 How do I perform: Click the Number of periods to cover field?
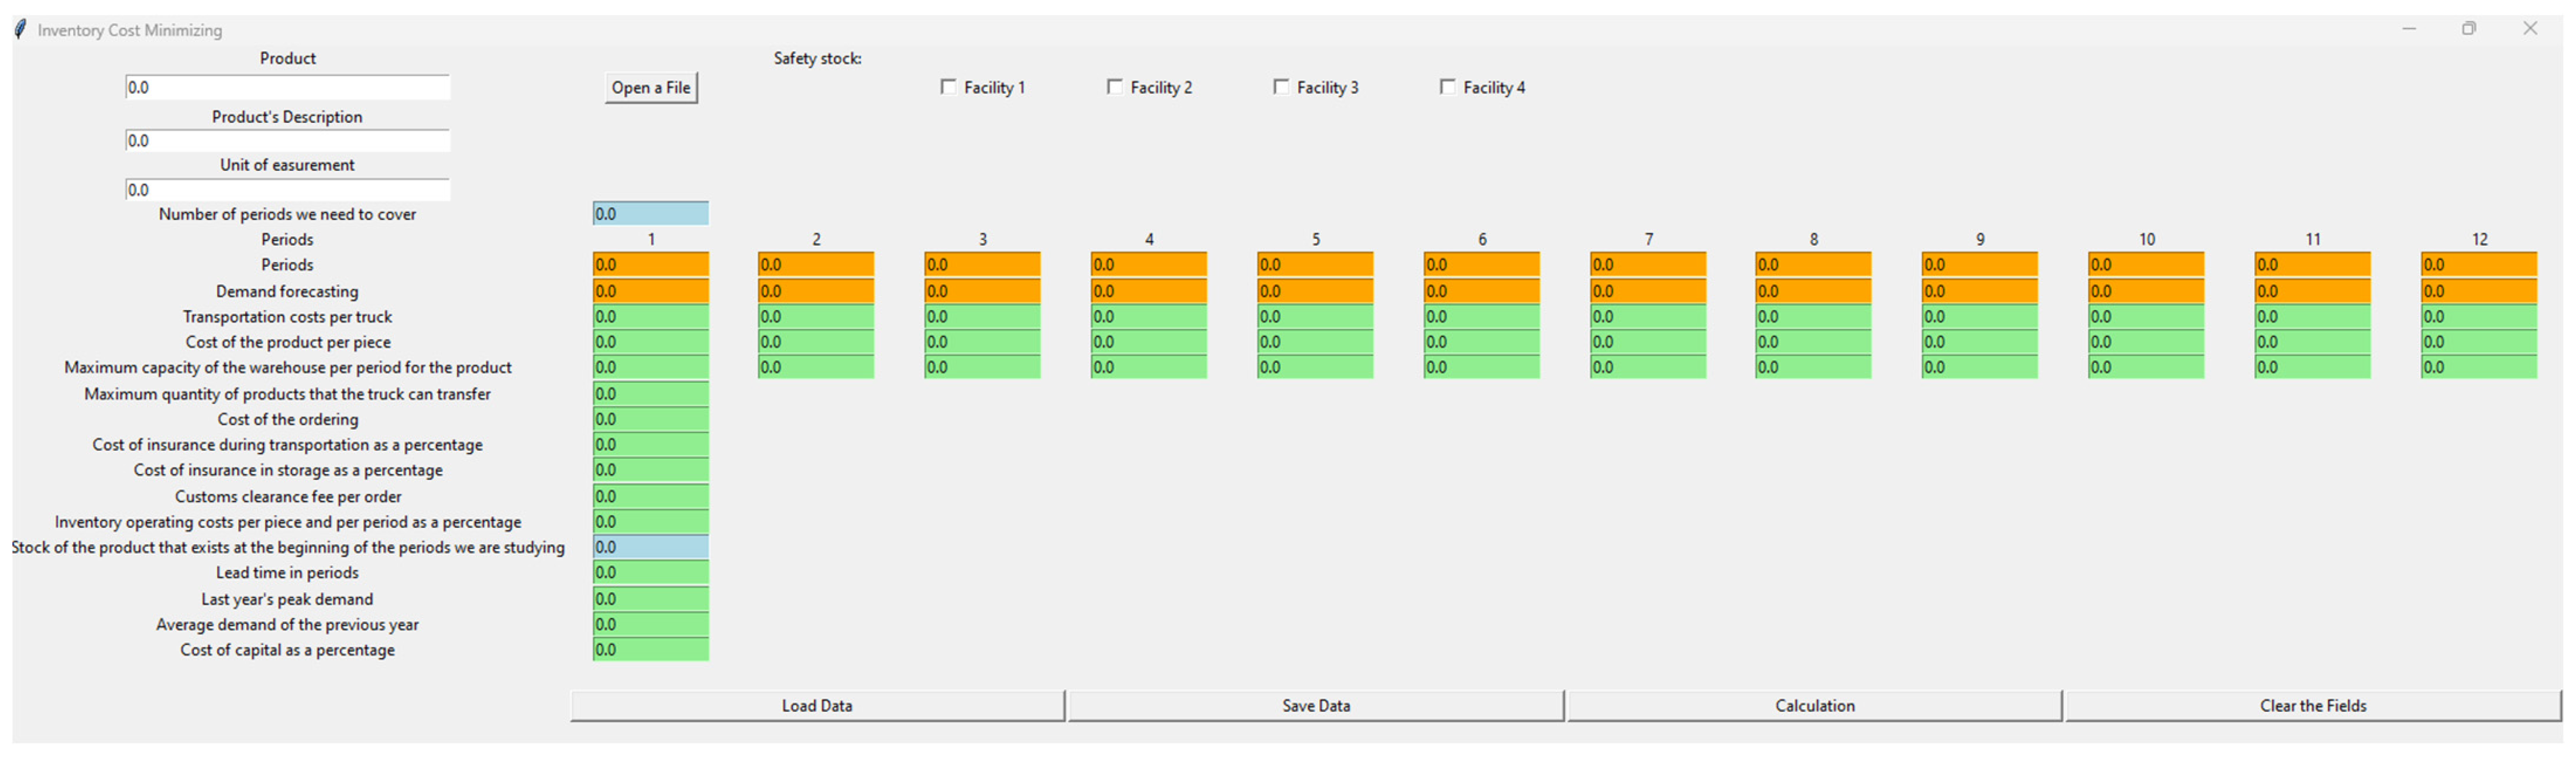click(x=651, y=214)
